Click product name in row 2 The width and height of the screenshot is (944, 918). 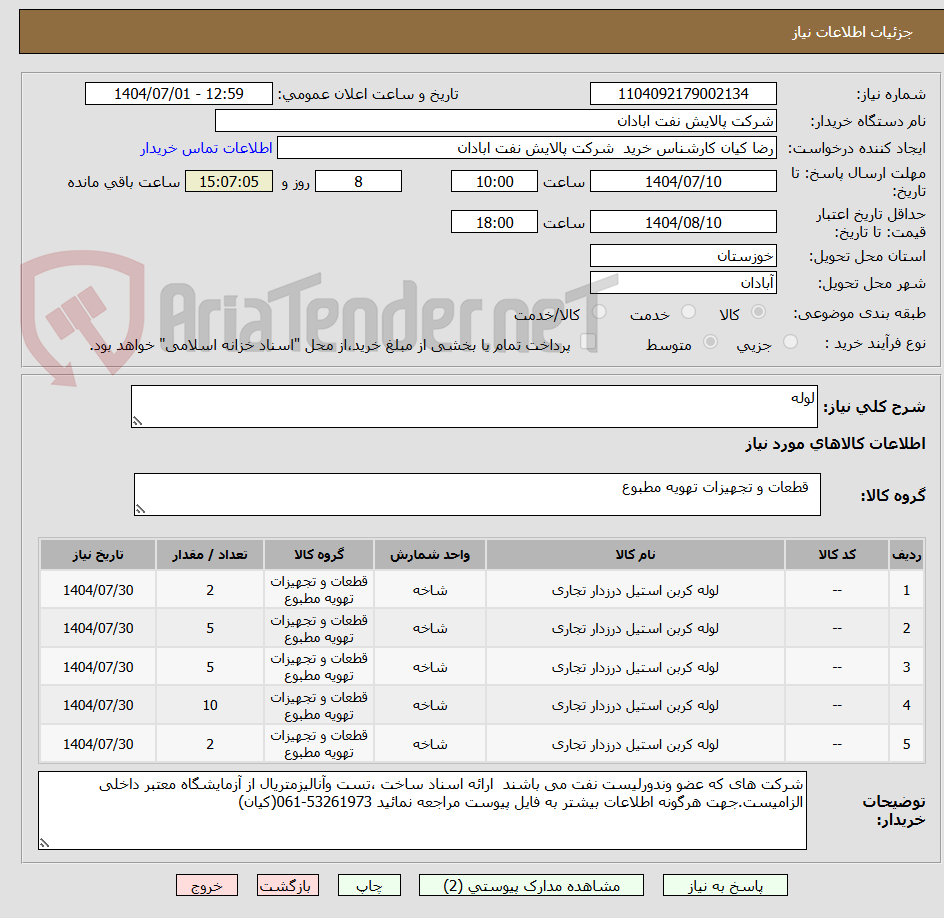[x=635, y=628]
